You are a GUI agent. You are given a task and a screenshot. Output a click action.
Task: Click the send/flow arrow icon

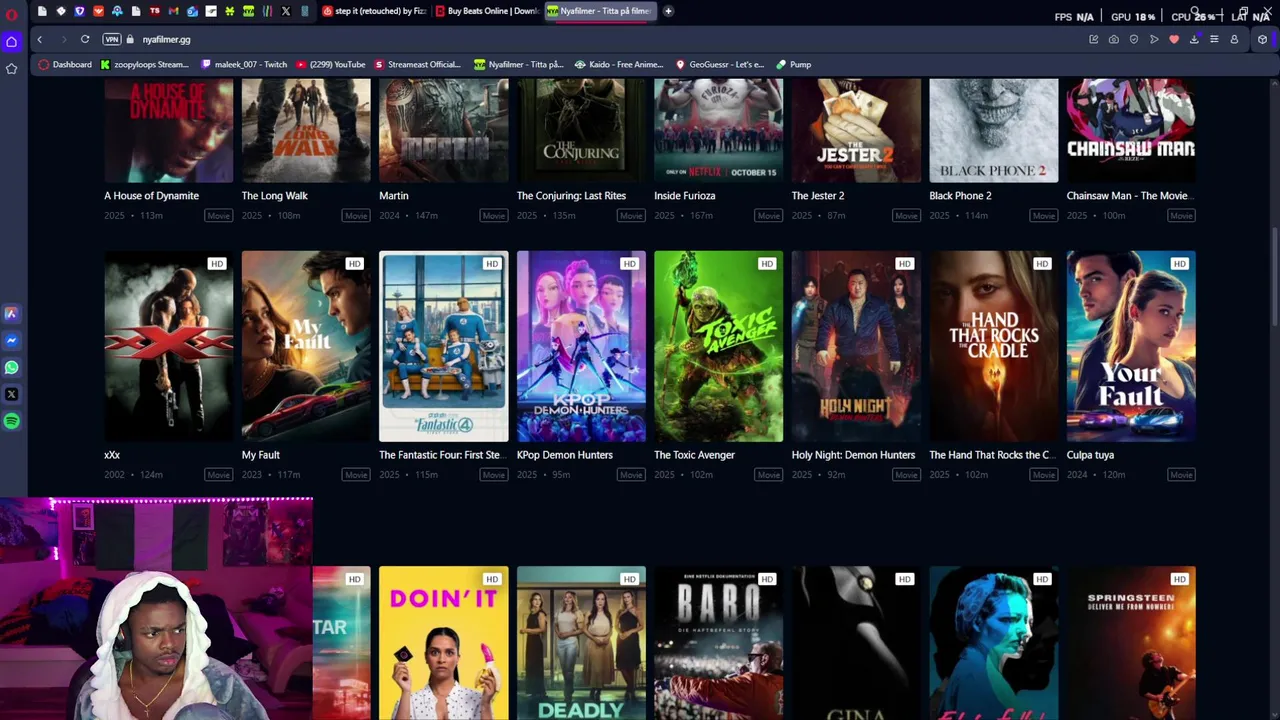tap(1154, 39)
